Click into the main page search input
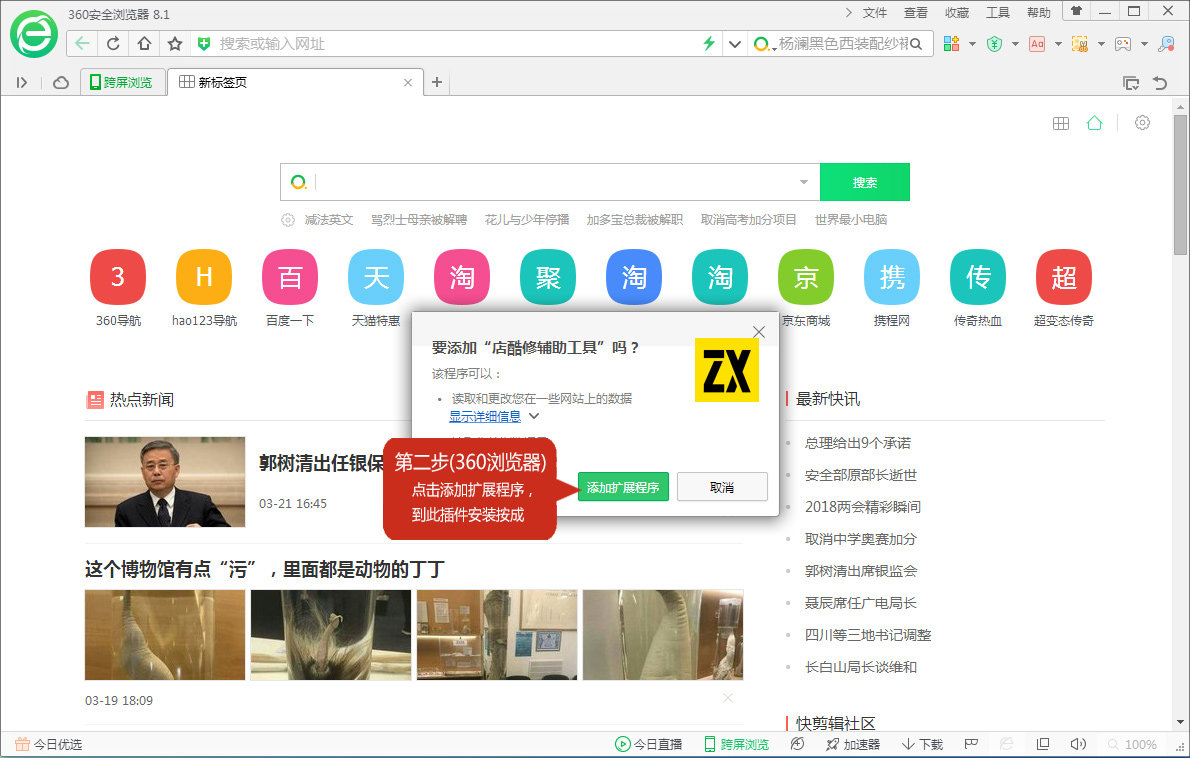1190x758 pixels. pyautogui.click(x=552, y=182)
